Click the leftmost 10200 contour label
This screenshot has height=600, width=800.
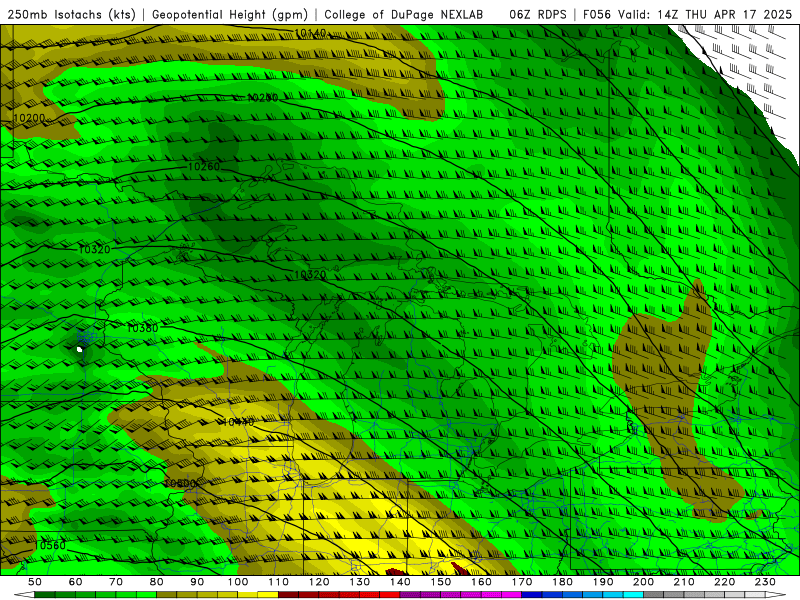pyautogui.click(x=29, y=118)
